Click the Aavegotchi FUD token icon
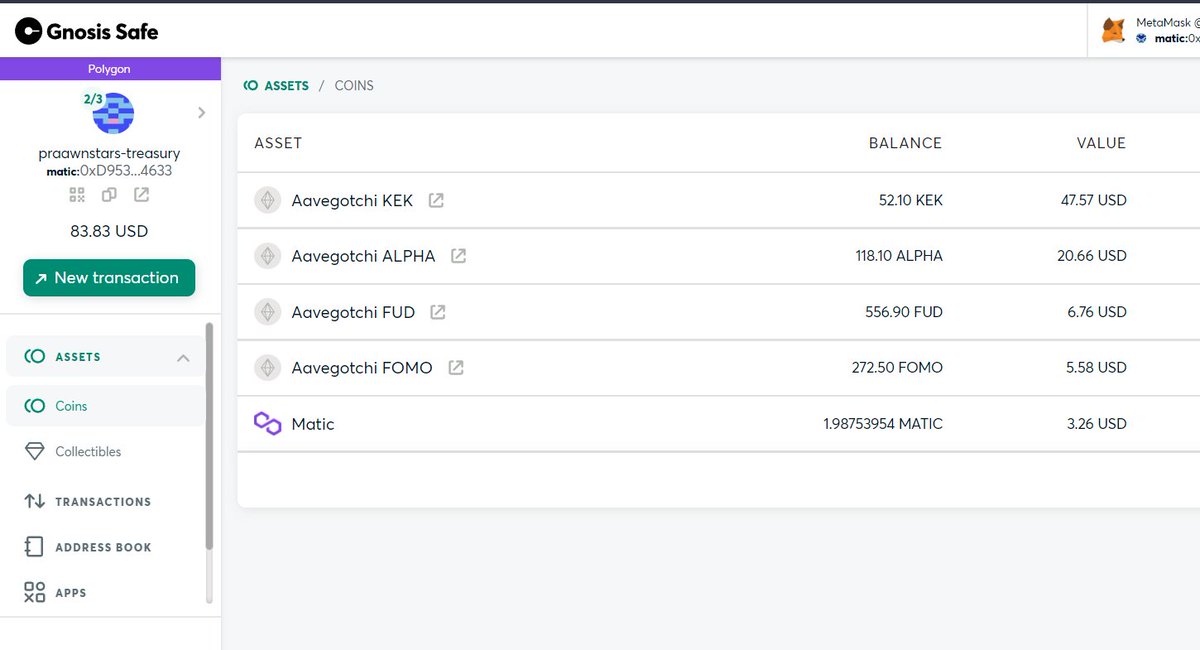This screenshot has width=1200, height=650. coord(267,312)
